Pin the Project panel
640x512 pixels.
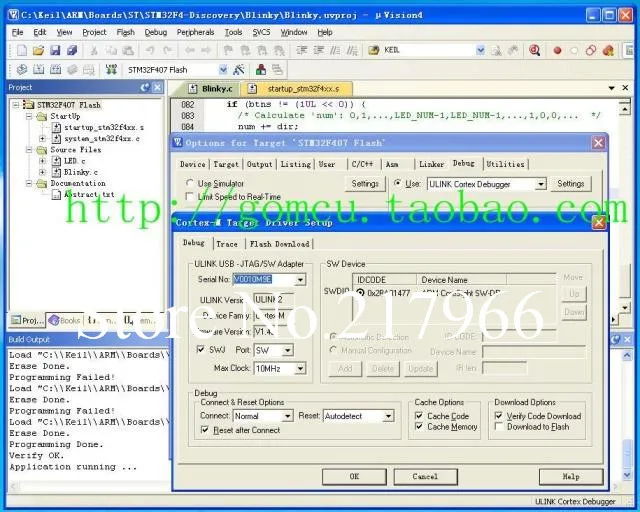(x=145, y=87)
